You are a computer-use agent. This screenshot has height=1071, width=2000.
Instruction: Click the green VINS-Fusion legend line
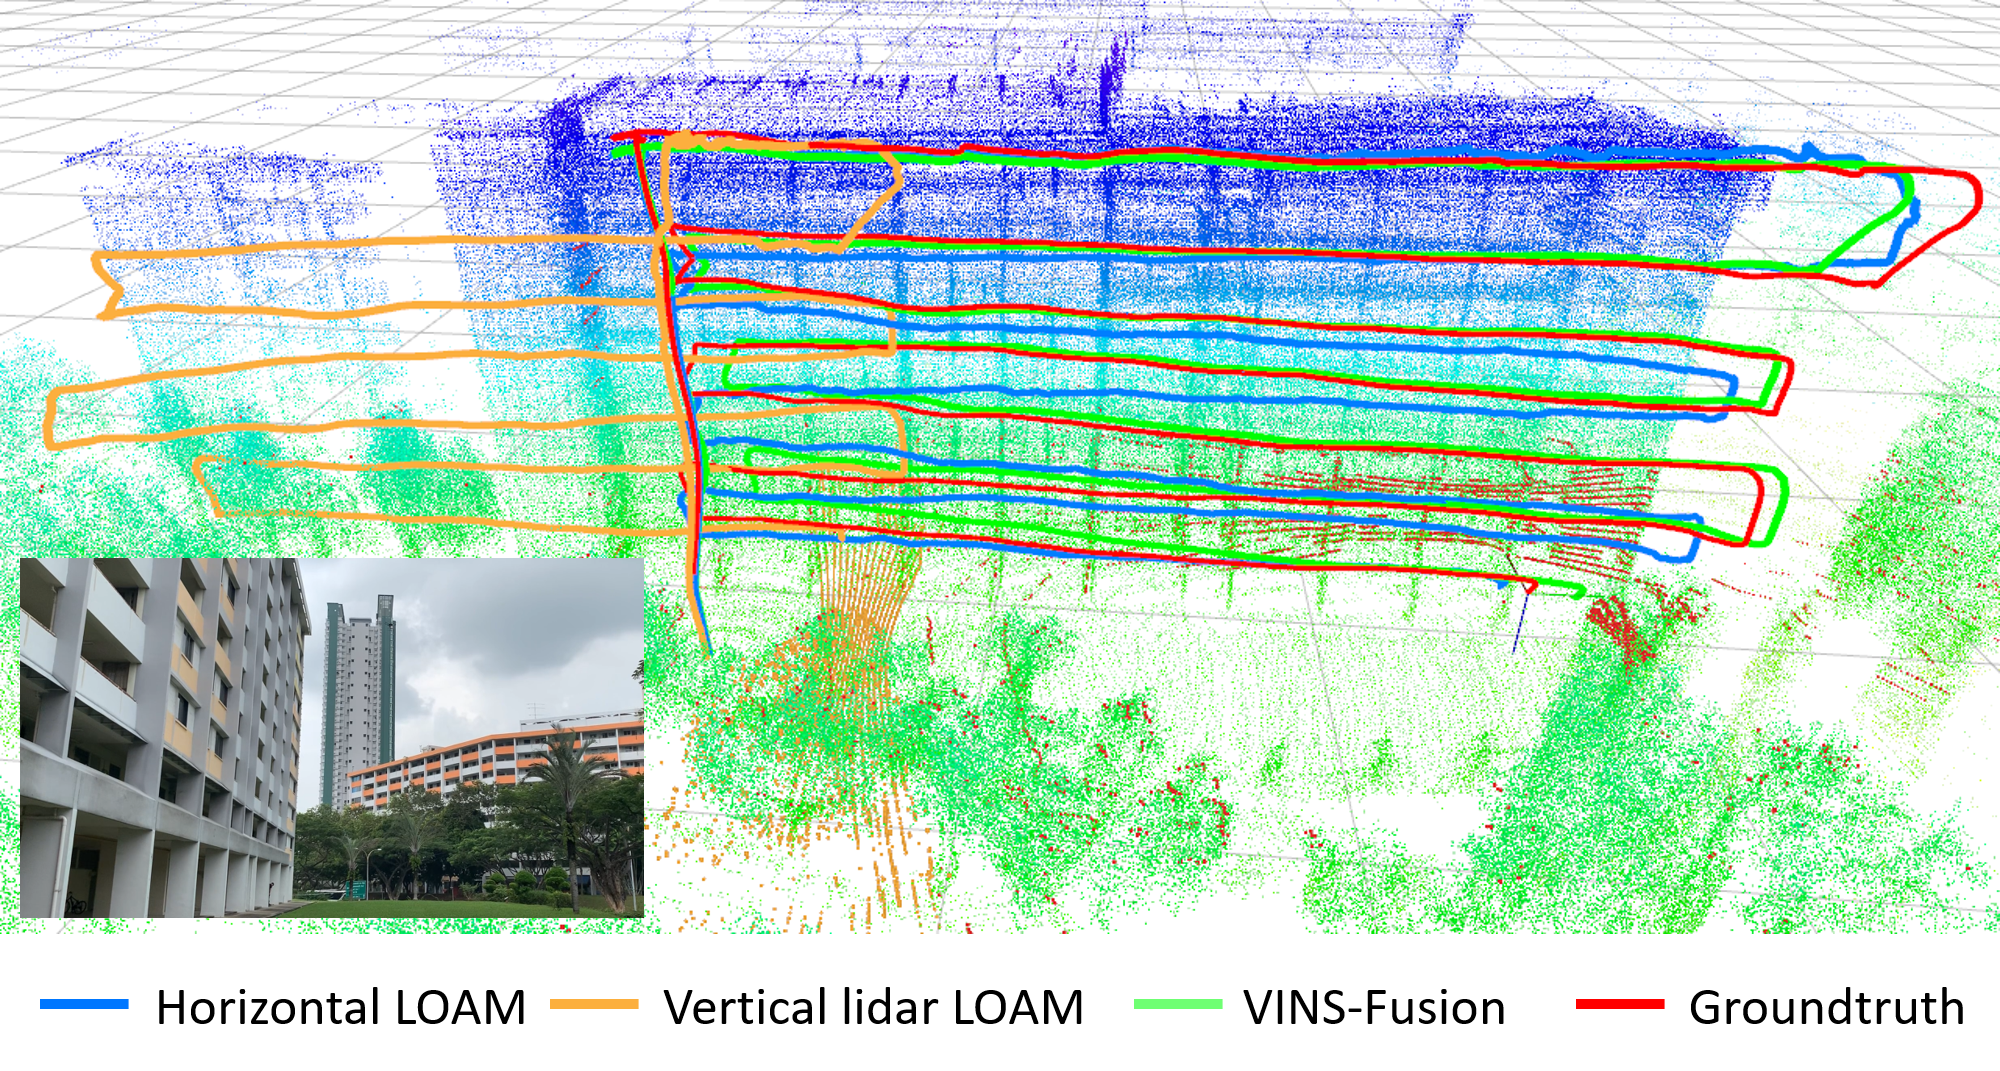pyautogui.click(x=1177, y=1004)
